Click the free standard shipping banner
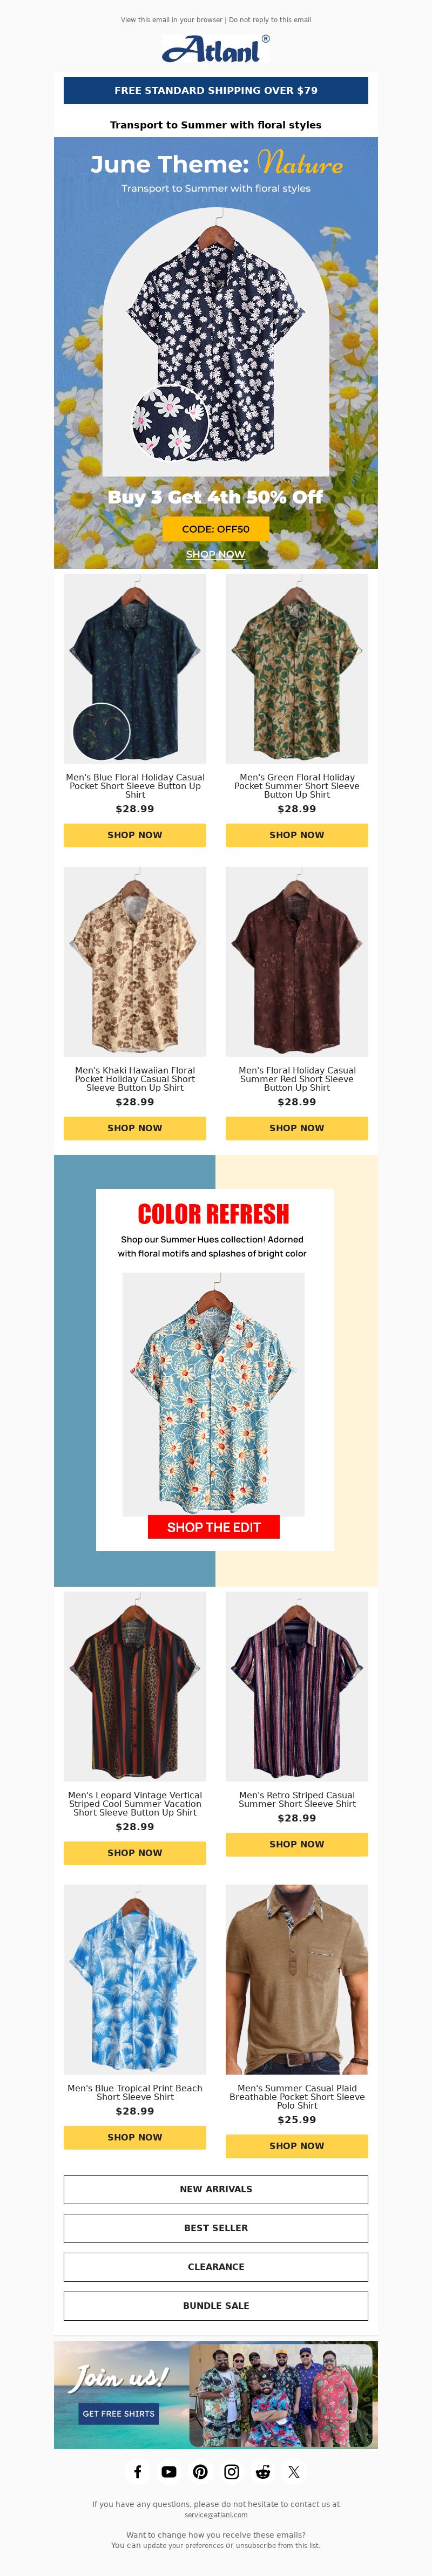432x2576 pixels. (x=216, y=90)
